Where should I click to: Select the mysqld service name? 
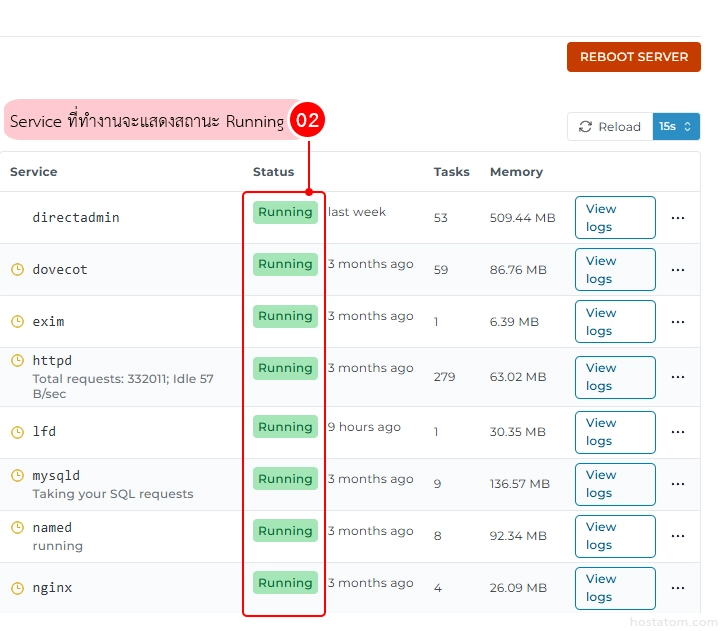tap(56, 475)
